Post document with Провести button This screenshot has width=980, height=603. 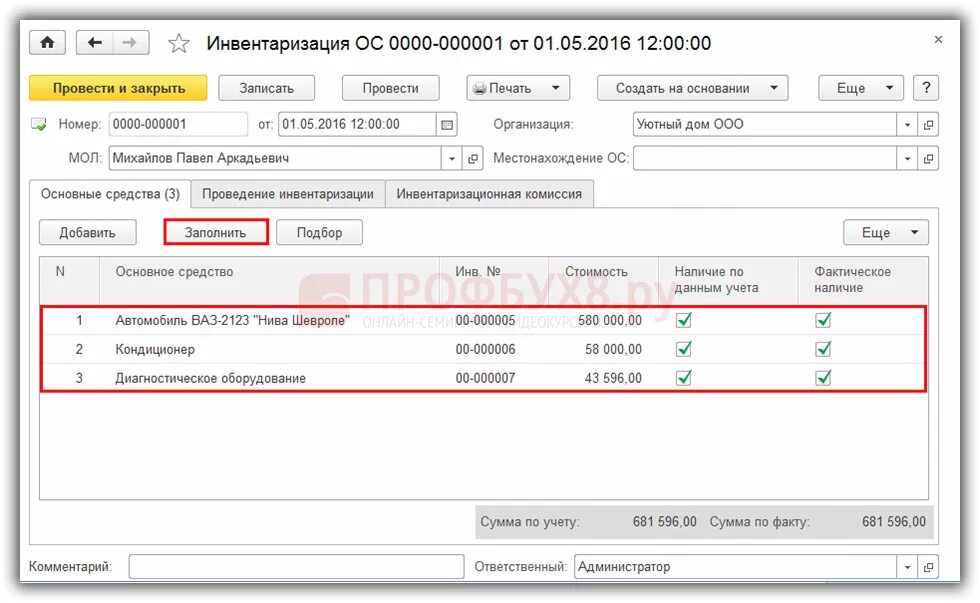tap(391, 88)
